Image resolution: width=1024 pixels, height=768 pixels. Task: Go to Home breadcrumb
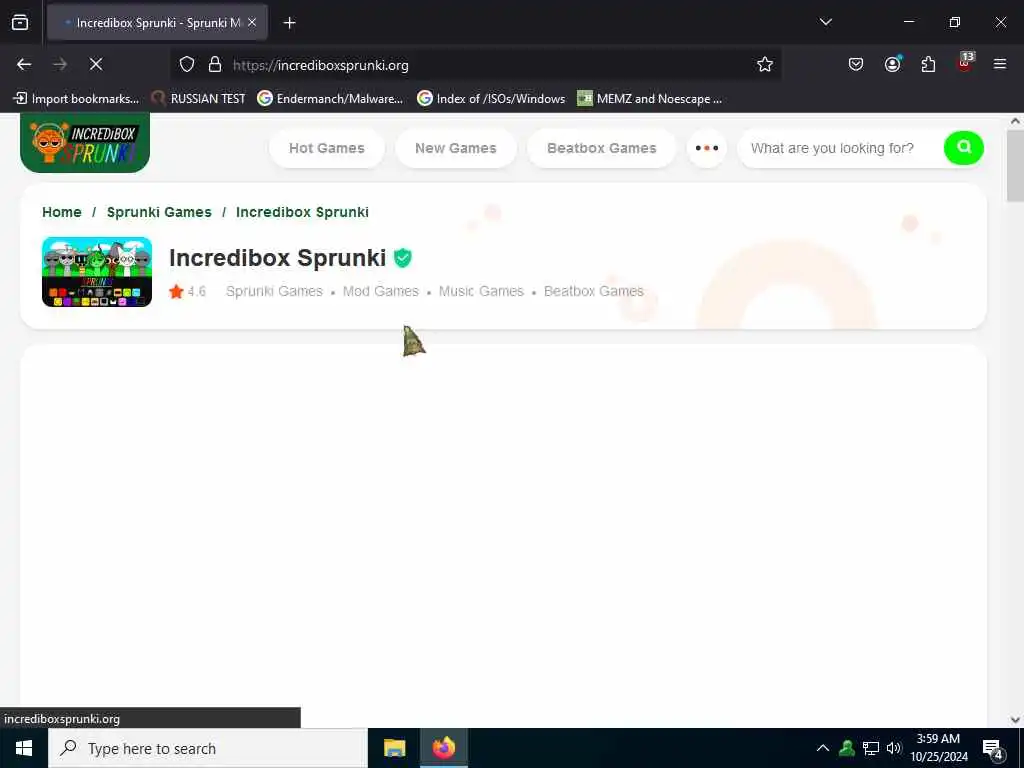tap(62, 212)
